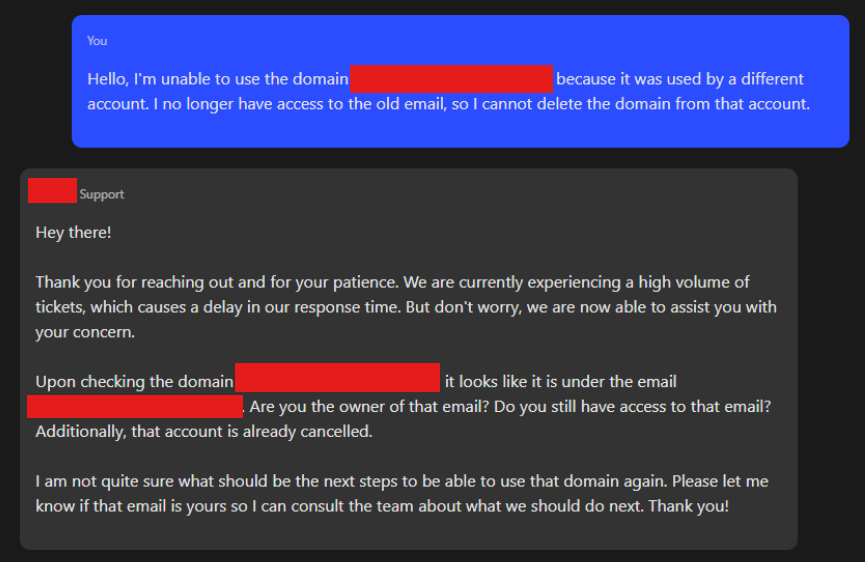Click the "Upon checking the domain" text

tap(134, 381)
